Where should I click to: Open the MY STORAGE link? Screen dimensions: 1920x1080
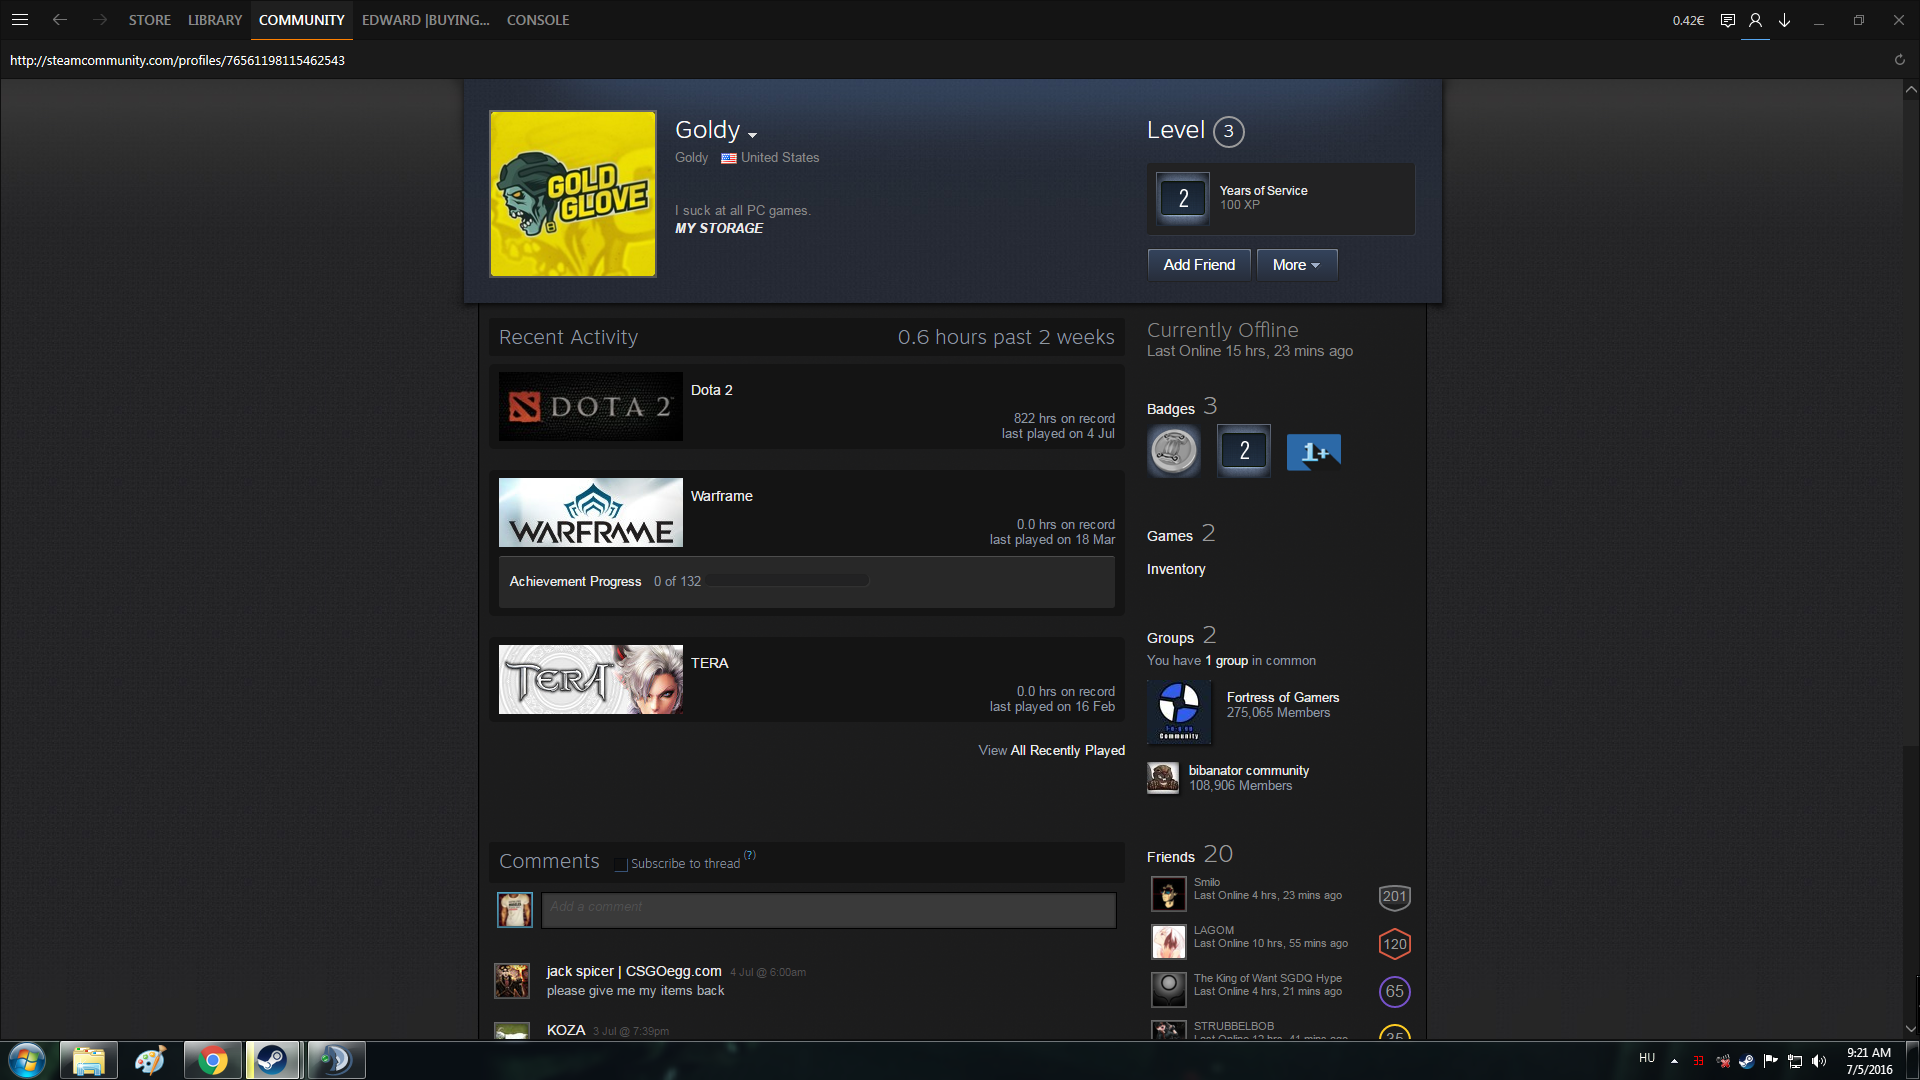[718, 228]
